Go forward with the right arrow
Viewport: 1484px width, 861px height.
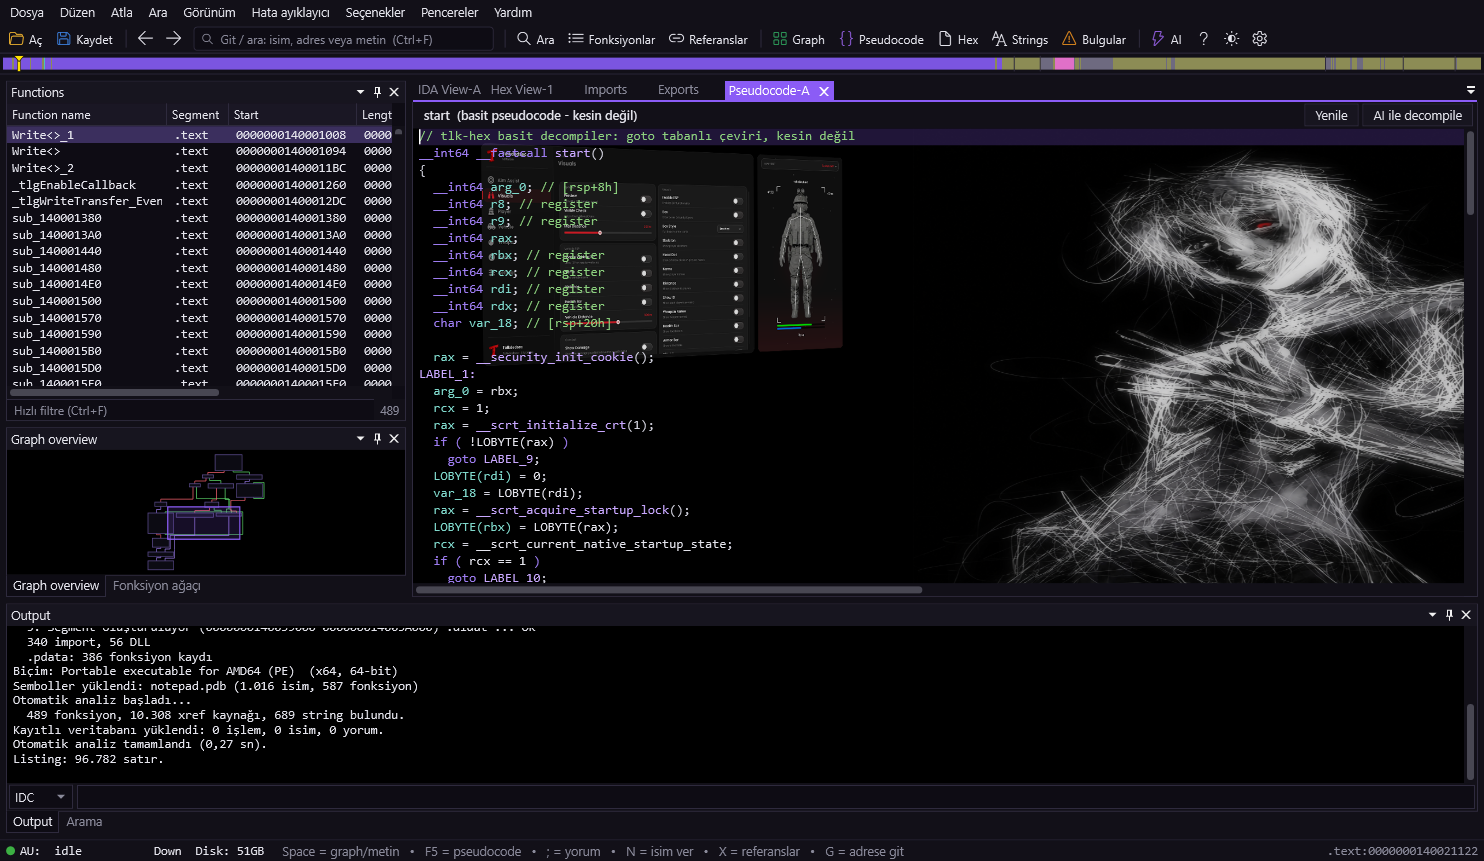click(173, 39)
